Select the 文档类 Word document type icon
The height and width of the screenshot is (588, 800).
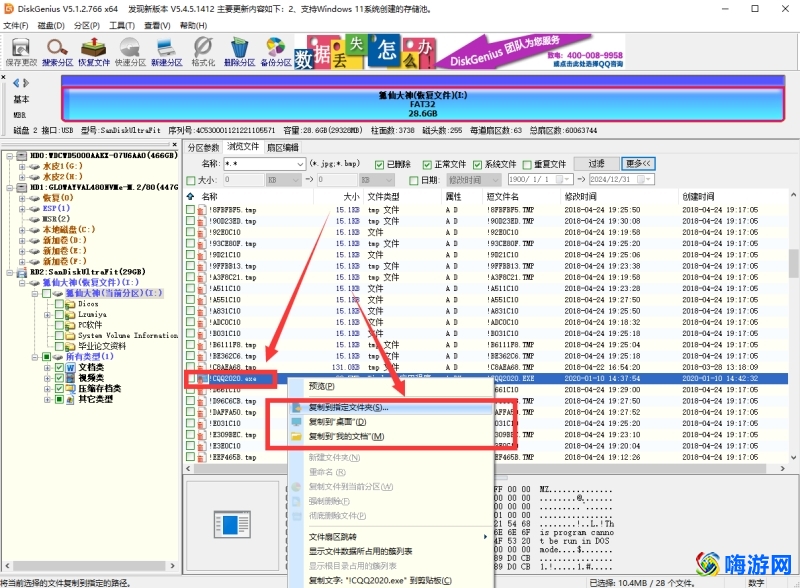(x=70, y=368)
